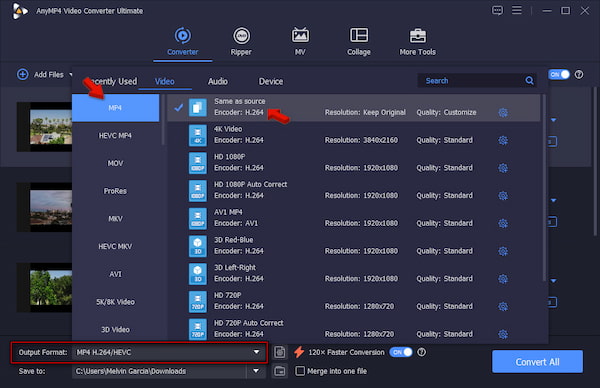Image resolution: width=600 pixels, height=388 pixels.
Task: Click the 4K Video format icon
Action: point(197,135)
